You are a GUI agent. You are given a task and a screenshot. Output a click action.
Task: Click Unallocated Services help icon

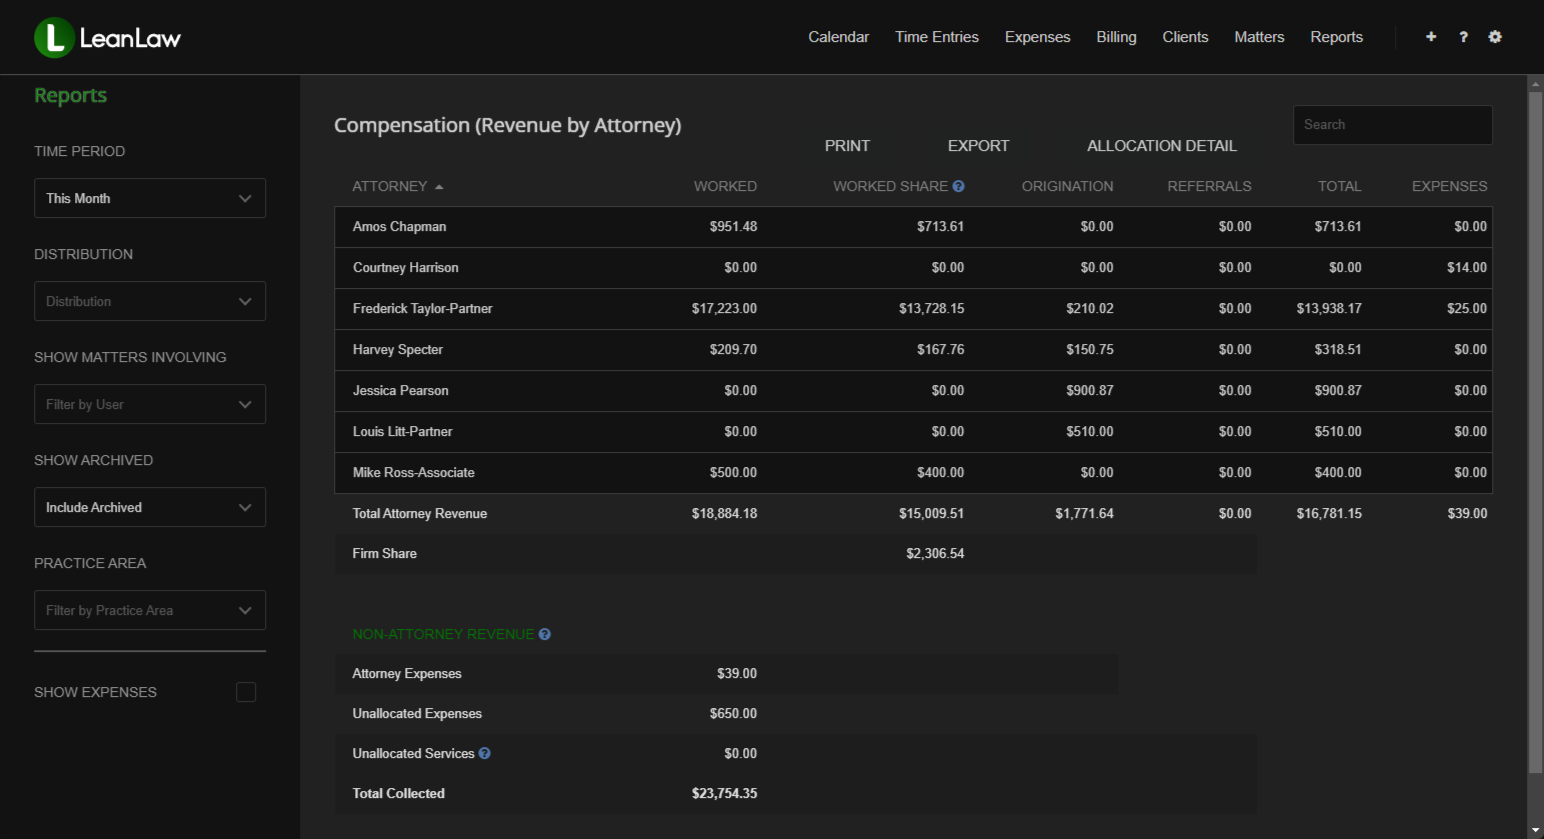[484, 753]
